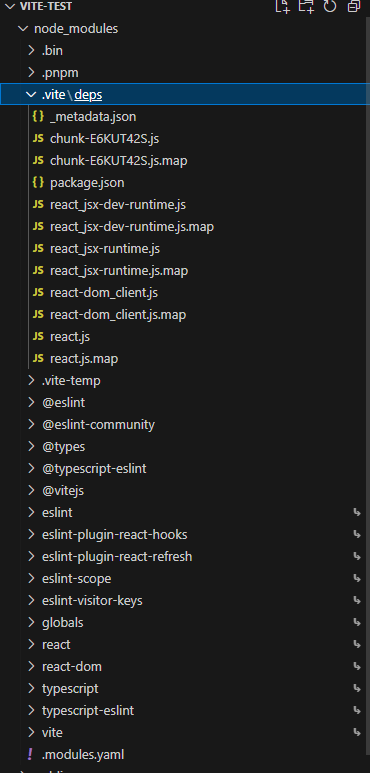Click the symlink arrow icon on the globals row
The width and height of the screenshot is (370, 773).
coord(357,623)
